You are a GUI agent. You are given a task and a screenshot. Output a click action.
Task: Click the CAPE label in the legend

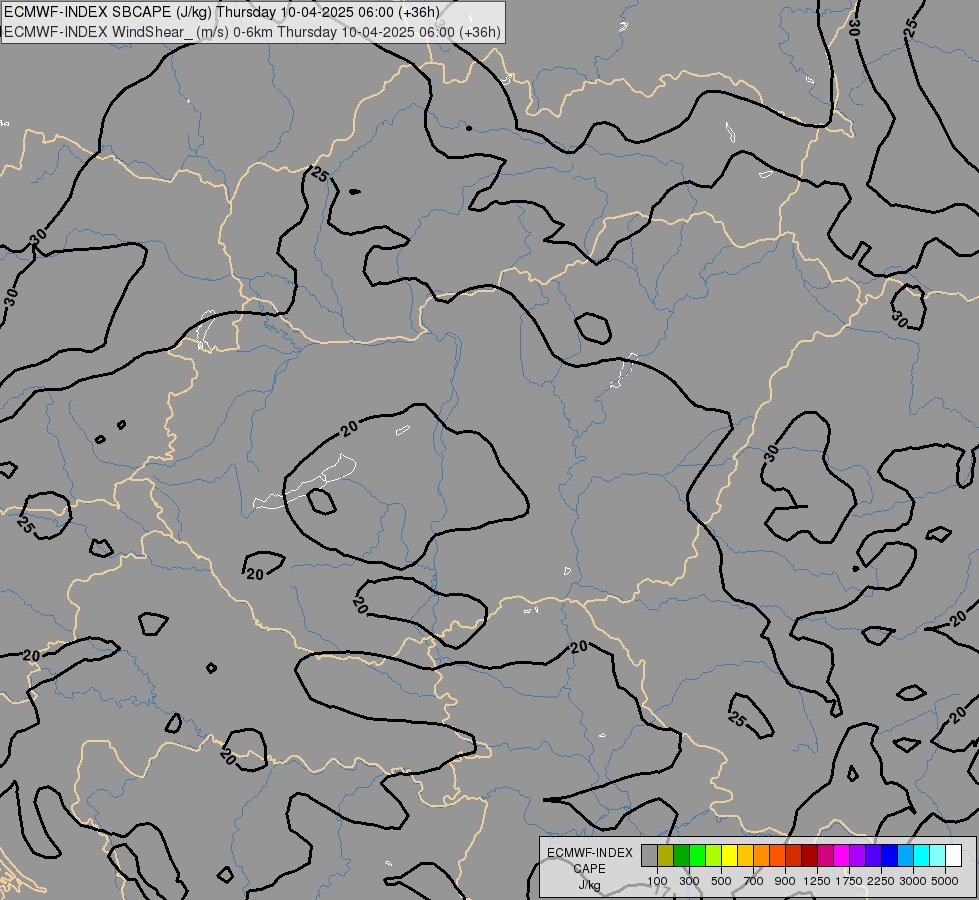[589, 869]
